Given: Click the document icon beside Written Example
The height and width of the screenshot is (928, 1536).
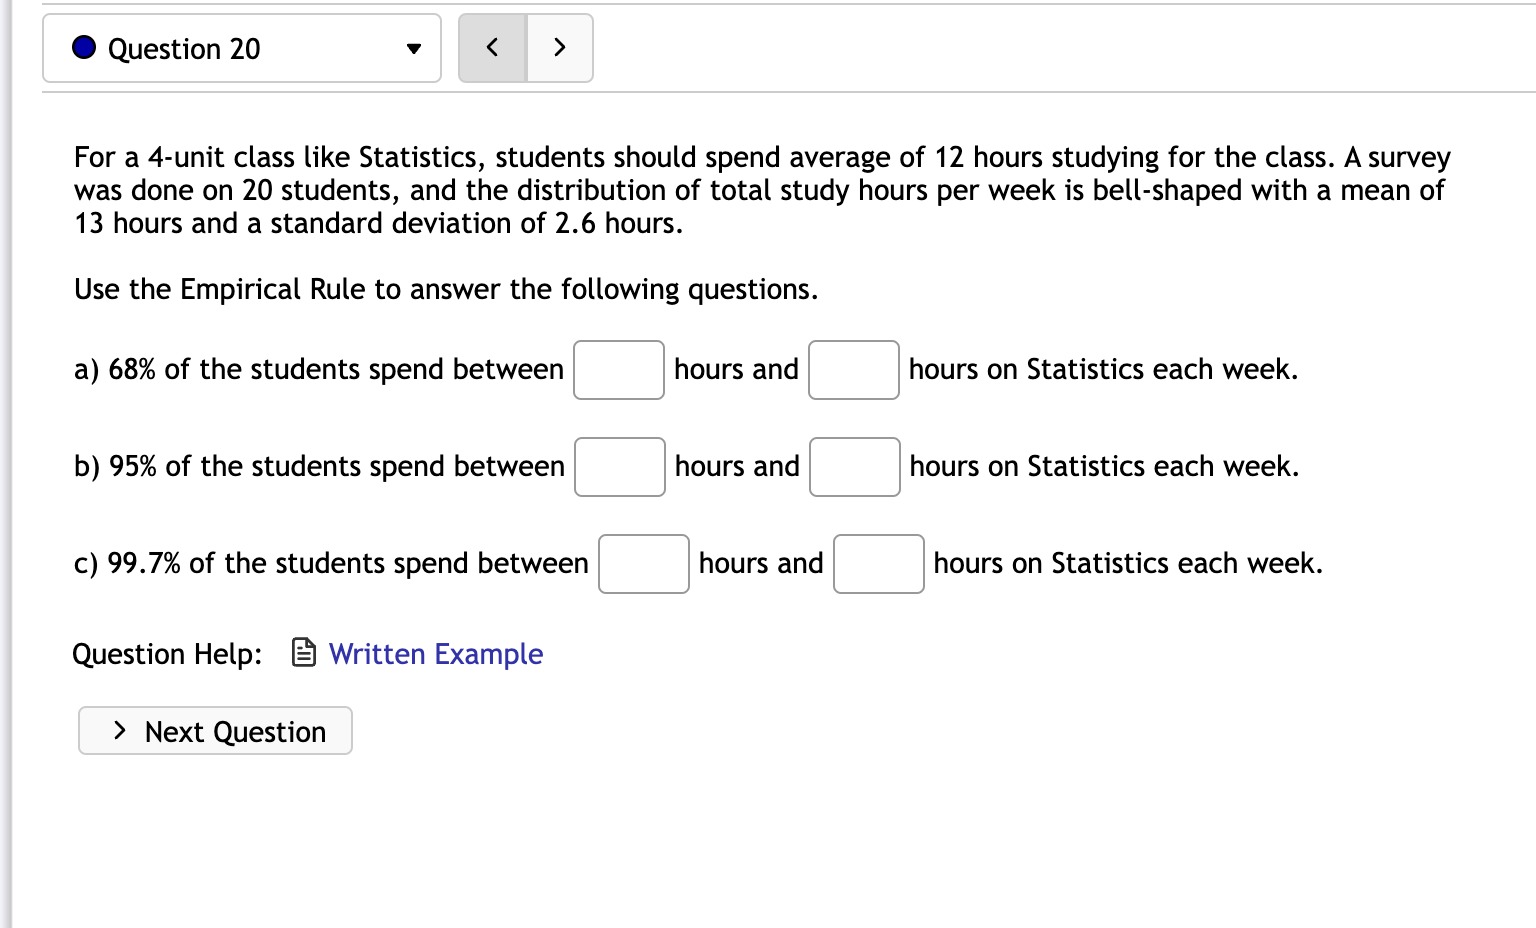Looking at the screenshot, I should [304, 653].
